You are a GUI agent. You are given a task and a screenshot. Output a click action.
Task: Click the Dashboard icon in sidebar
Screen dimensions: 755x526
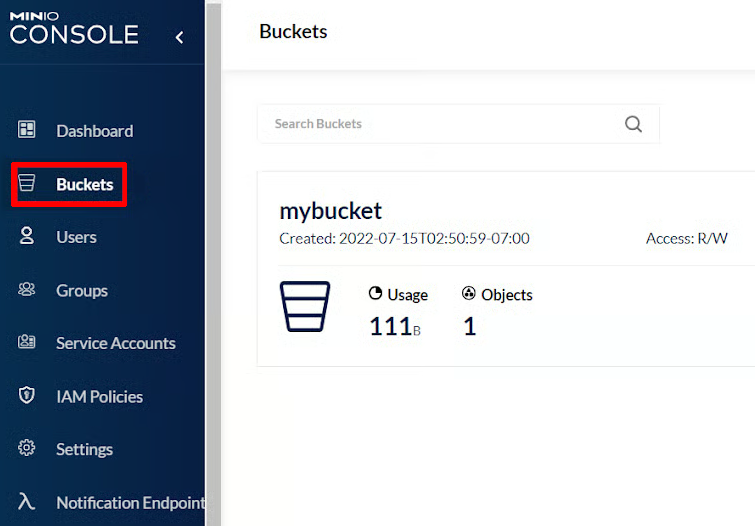(27, 130)
